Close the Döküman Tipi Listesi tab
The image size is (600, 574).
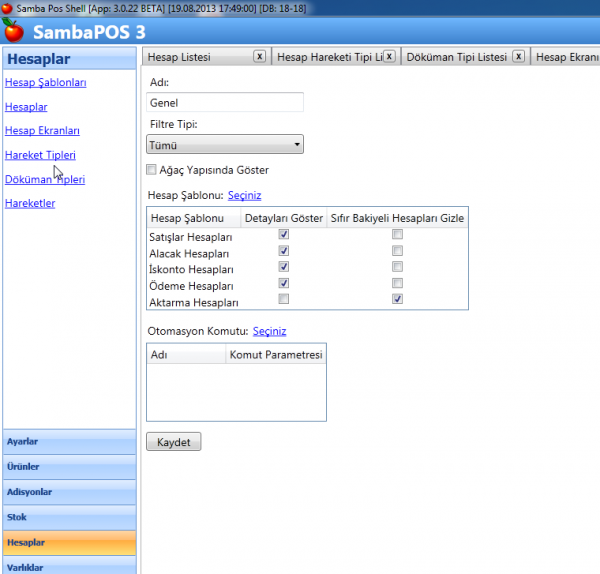tap(518, 57)
